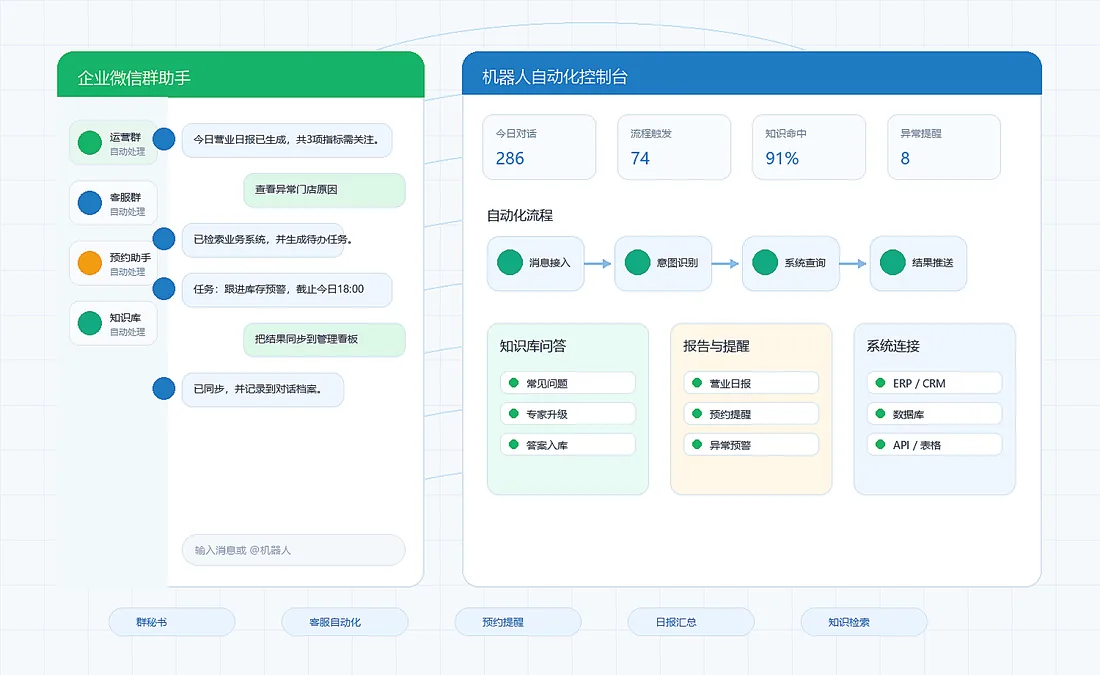Click the arrow between 意图识别 and 系统查询
The width and height of the screenshot is (1100, 675).
pos(725,264)
